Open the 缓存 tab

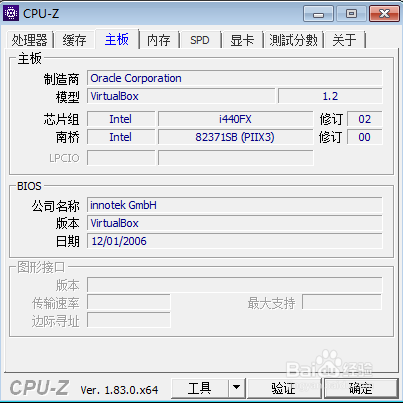74,40
